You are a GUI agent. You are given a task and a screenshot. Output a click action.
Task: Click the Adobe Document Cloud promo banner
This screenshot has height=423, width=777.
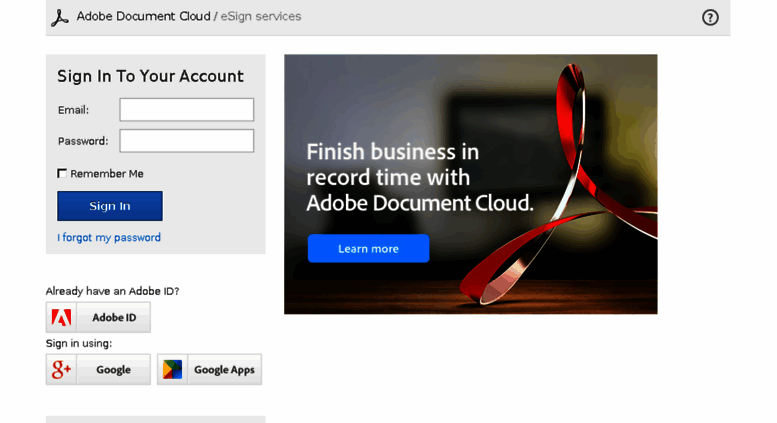tap(471, 184)
